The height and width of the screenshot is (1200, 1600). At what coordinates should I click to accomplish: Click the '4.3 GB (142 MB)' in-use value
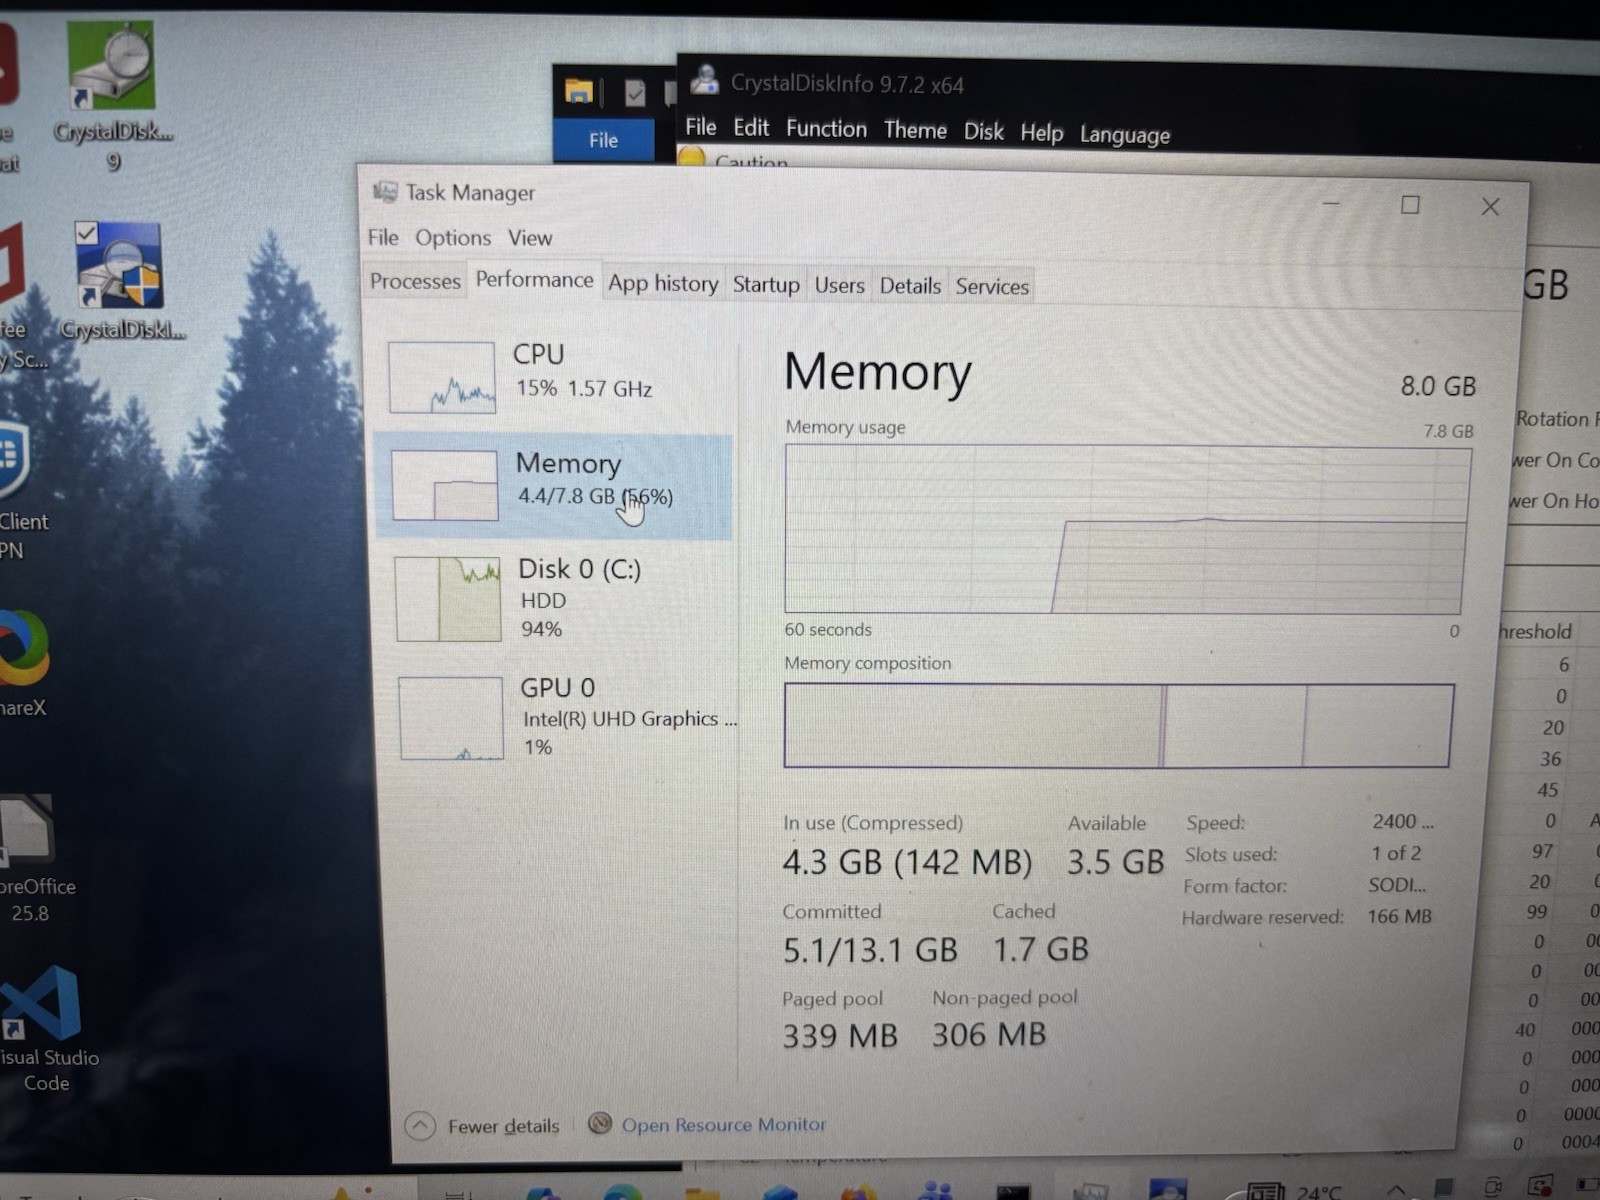tap(907, 862)
